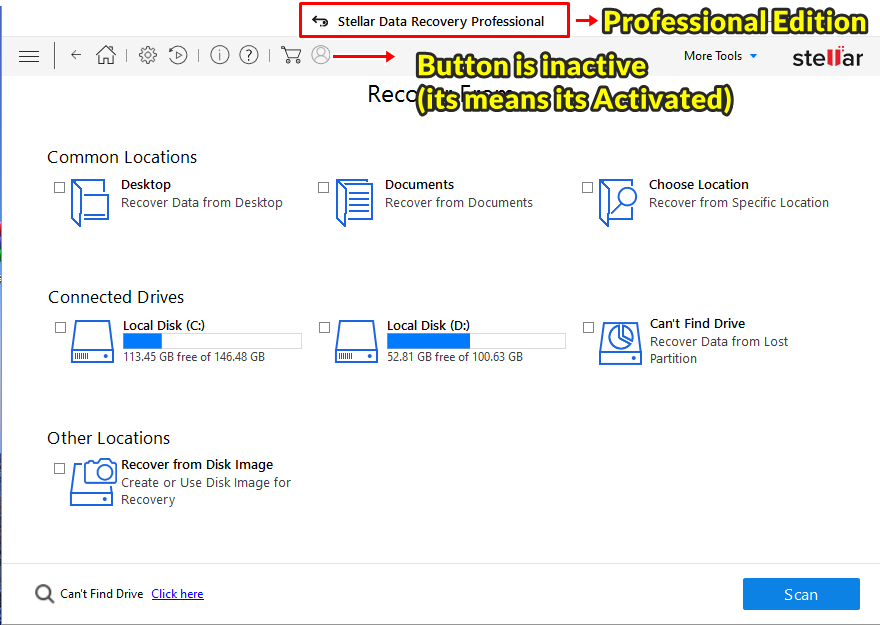Click Local Disk (D:) usage bar

click(476, 341)
